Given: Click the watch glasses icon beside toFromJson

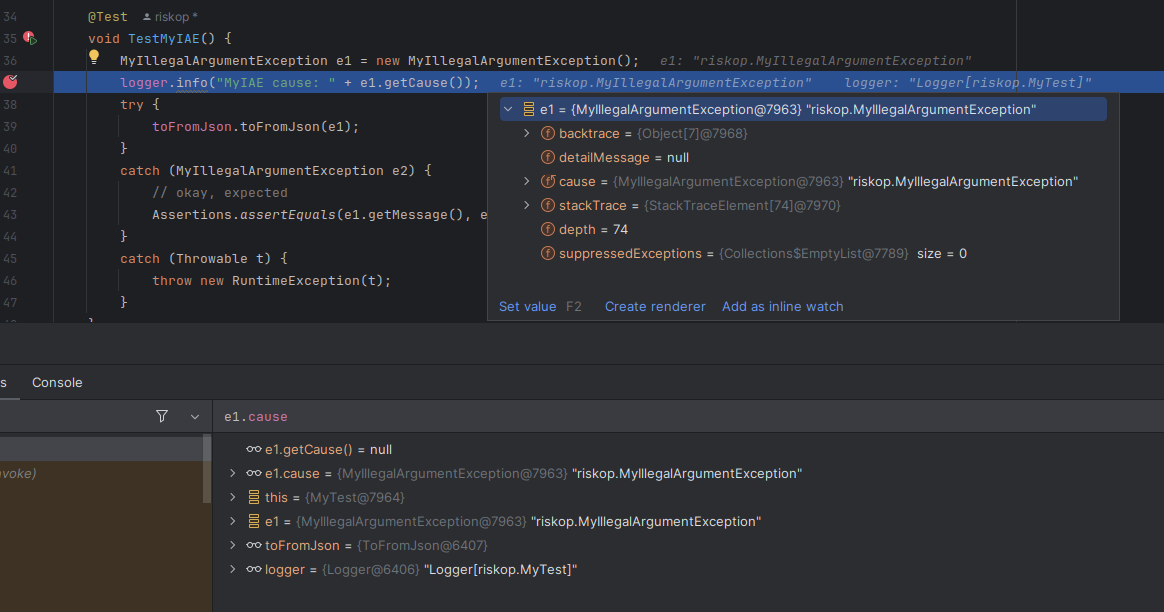Looking at the screenshot, I should (254, 545).
